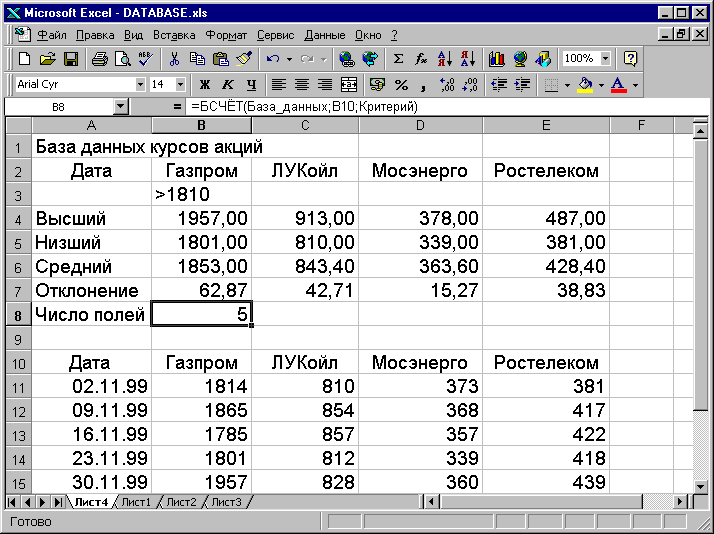Increase decimal places
The width and height of the screenshot is (714, 534).
(x=448, y=85)
